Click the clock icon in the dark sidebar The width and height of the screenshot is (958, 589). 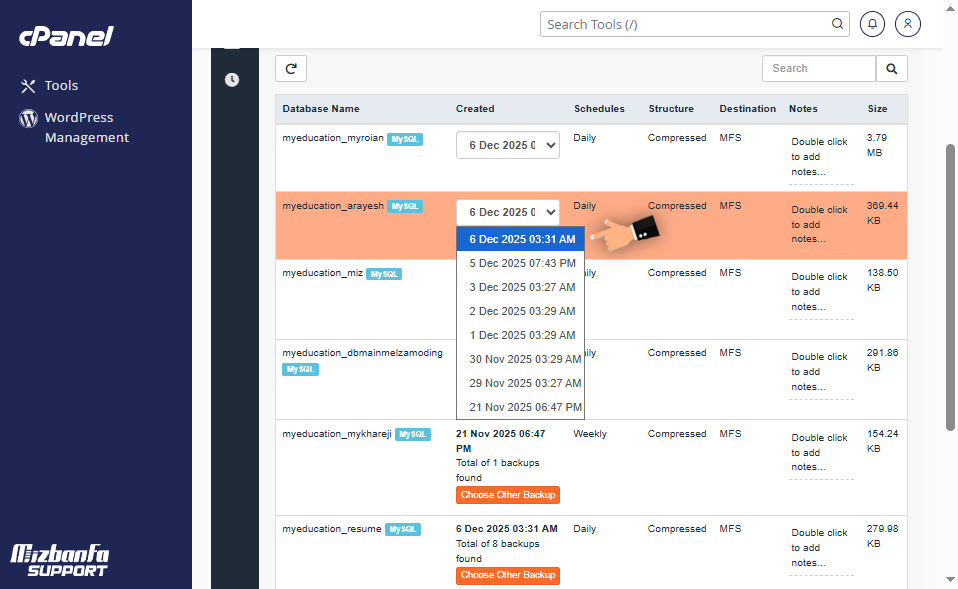(x=232, y=80)
